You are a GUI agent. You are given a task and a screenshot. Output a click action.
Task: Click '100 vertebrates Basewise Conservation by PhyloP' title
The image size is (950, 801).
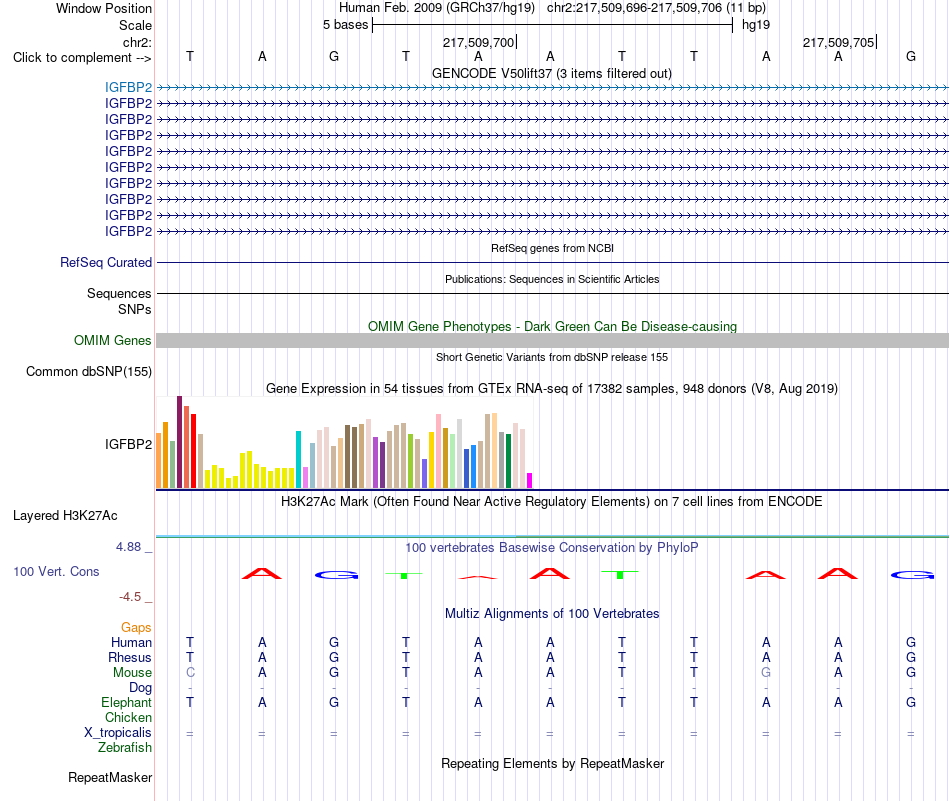[x=552, y=547]
